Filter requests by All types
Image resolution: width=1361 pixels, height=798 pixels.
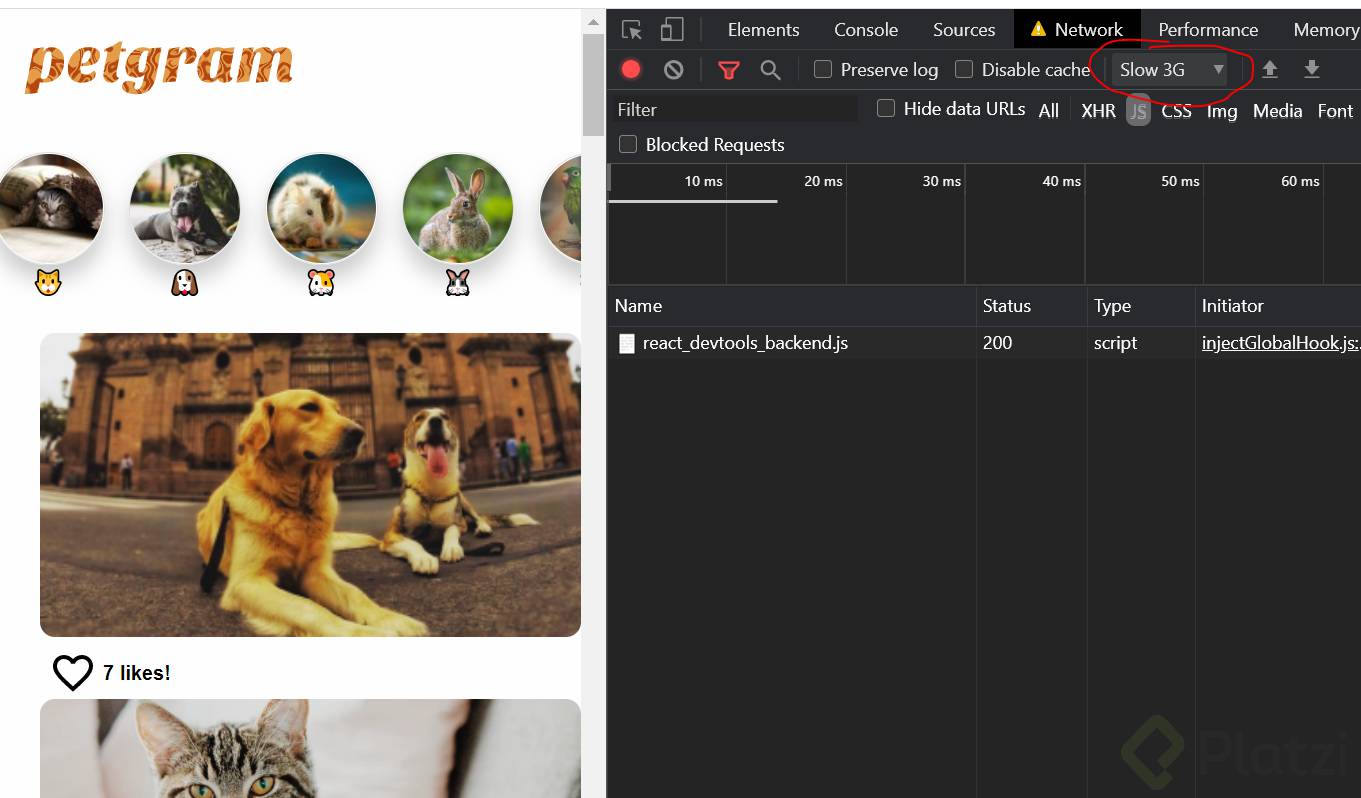coord(1048,111)
